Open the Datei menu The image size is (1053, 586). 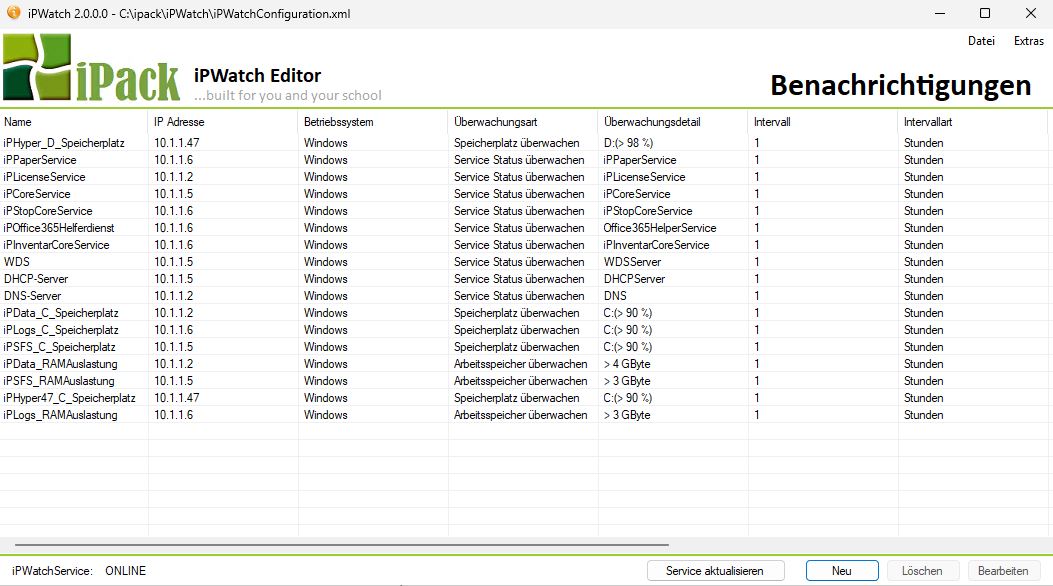pos(981,41)
